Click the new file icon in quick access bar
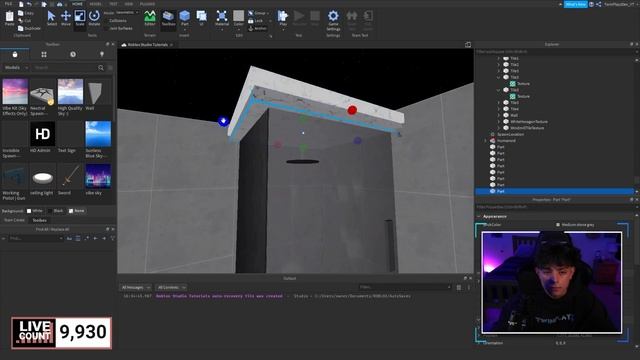 (21, 4)
